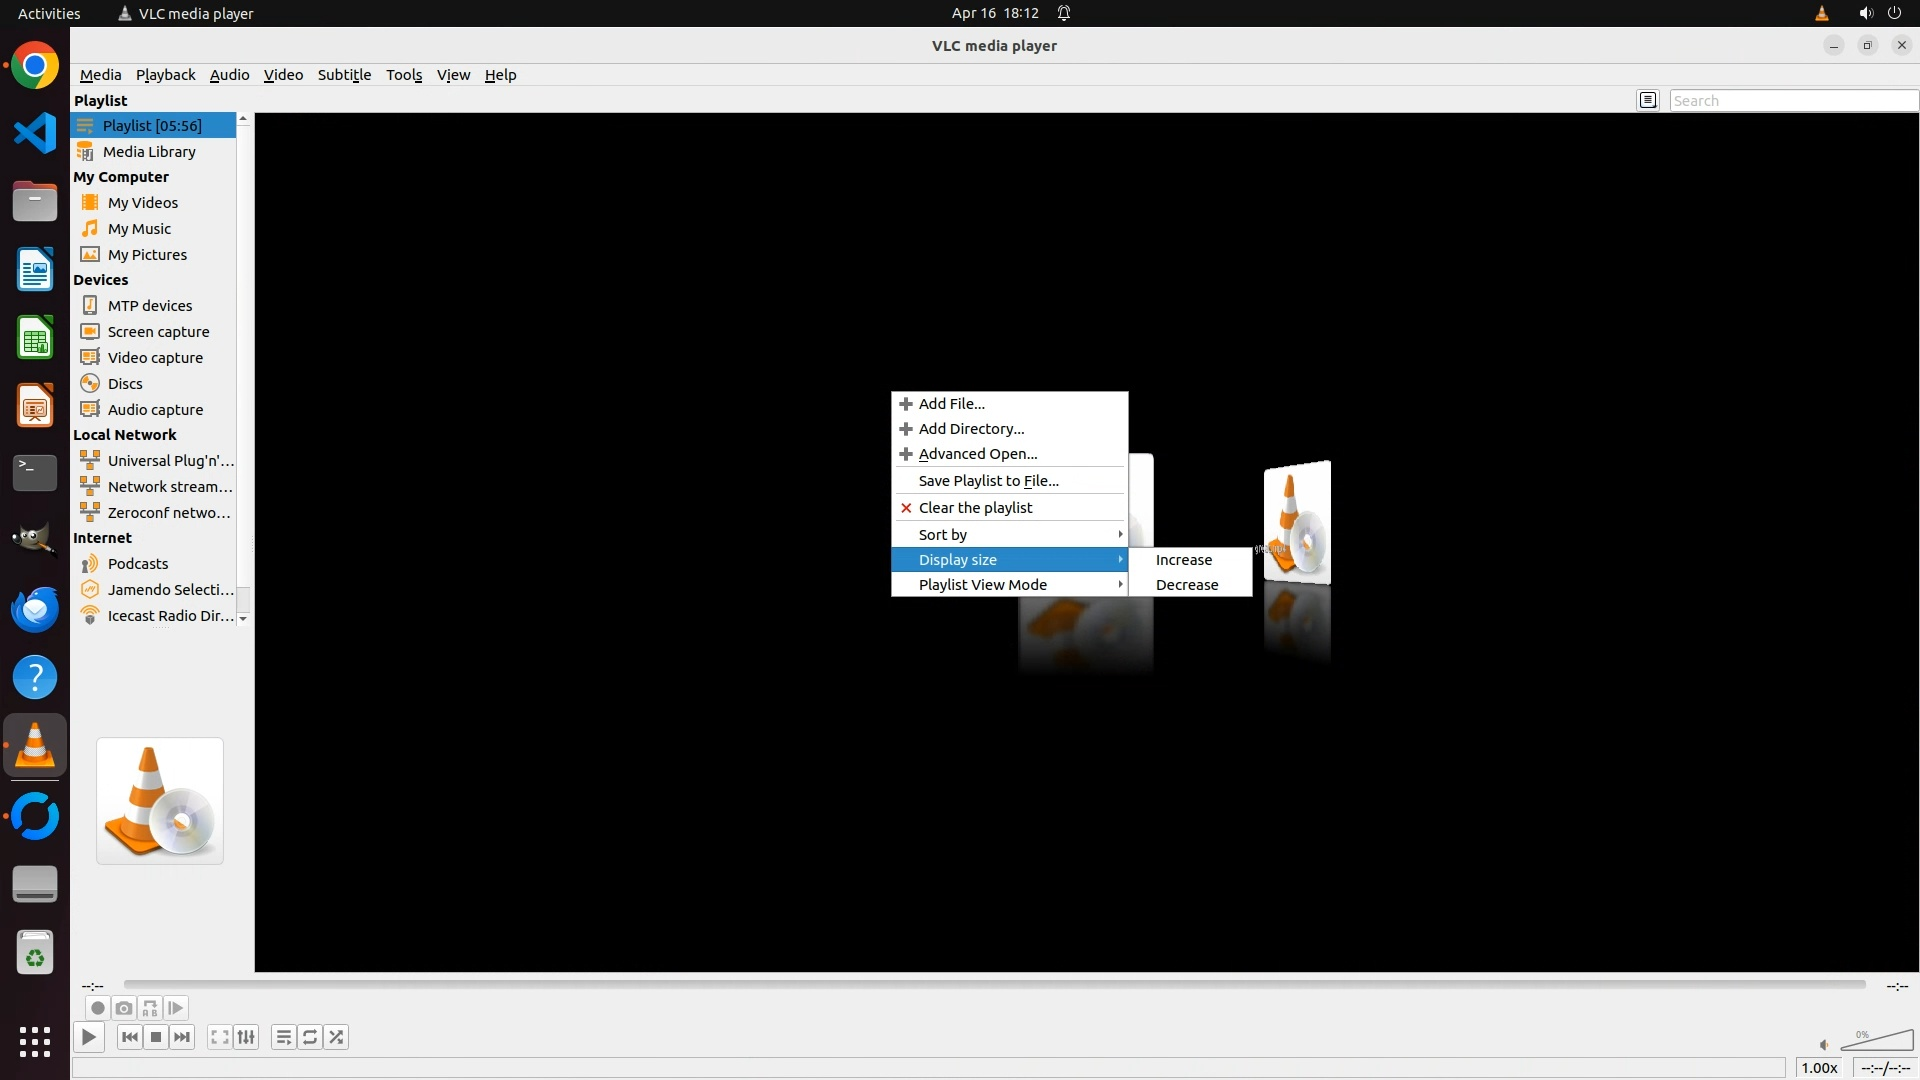Open the Tools menu
Image resolution: width=1920 pixels, height=1080 pixels.
[404, 75]
